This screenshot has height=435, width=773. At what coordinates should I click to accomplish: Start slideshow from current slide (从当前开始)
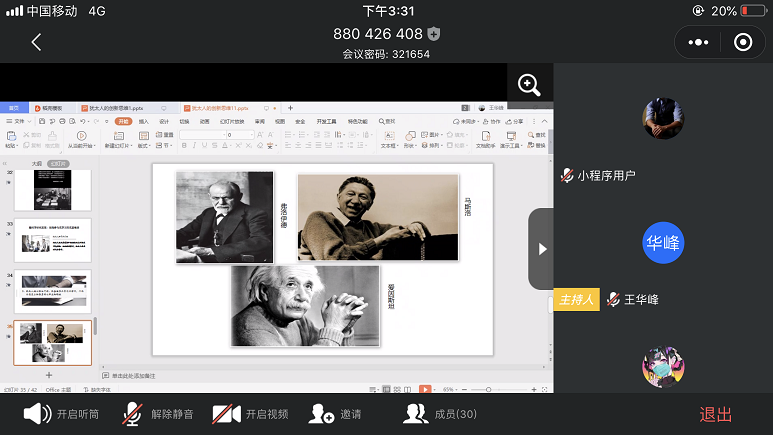pos(81,139)
